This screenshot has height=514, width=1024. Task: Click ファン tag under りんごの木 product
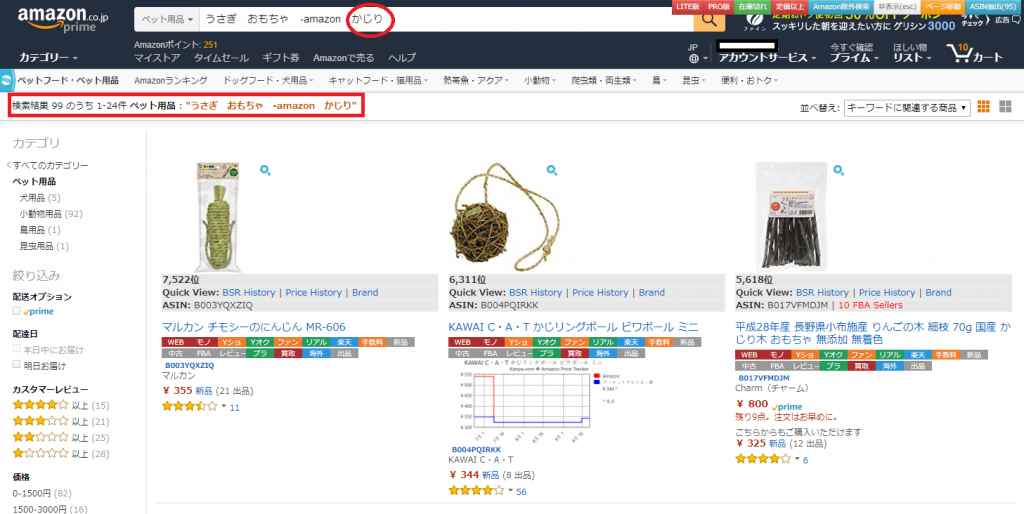(x=861, y=355)
